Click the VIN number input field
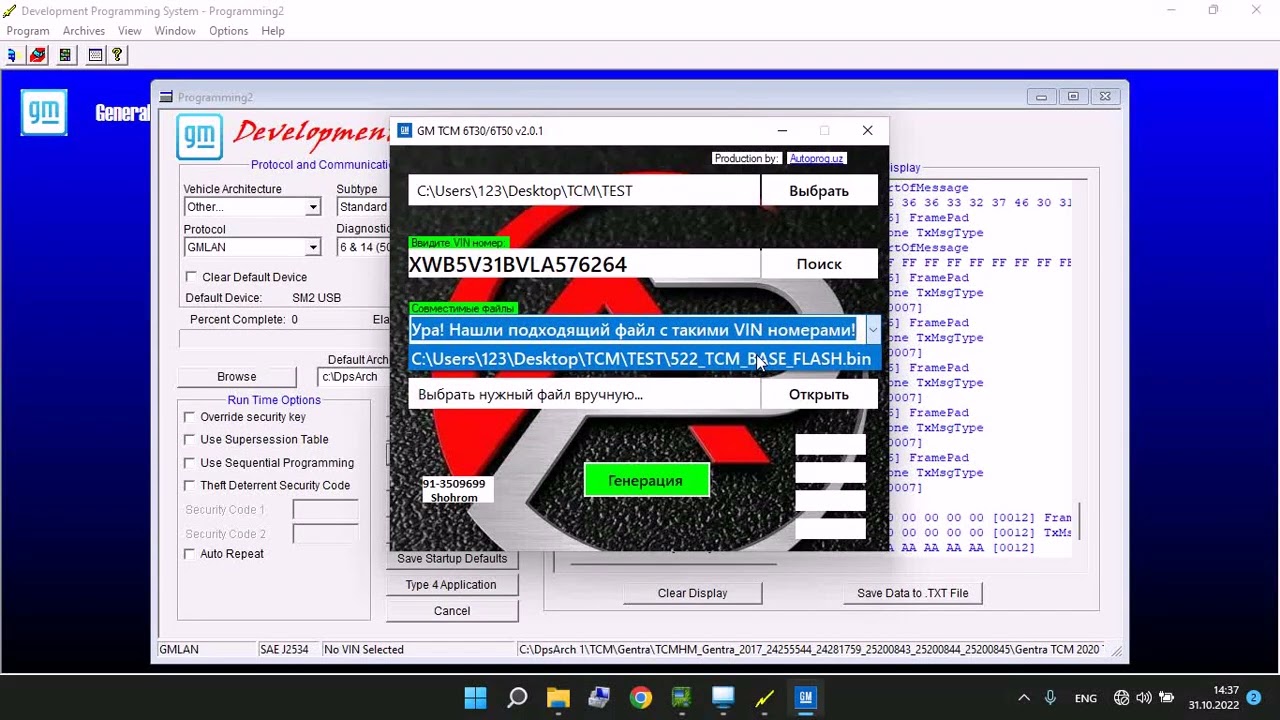1280x720 pixels. (584, 264)
